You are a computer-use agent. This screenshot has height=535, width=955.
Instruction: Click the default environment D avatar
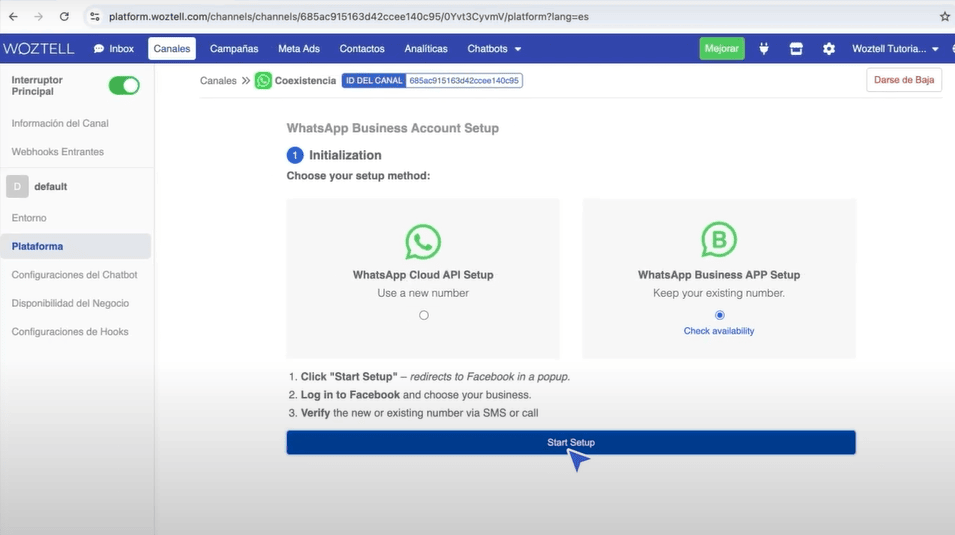click(17, 186)
